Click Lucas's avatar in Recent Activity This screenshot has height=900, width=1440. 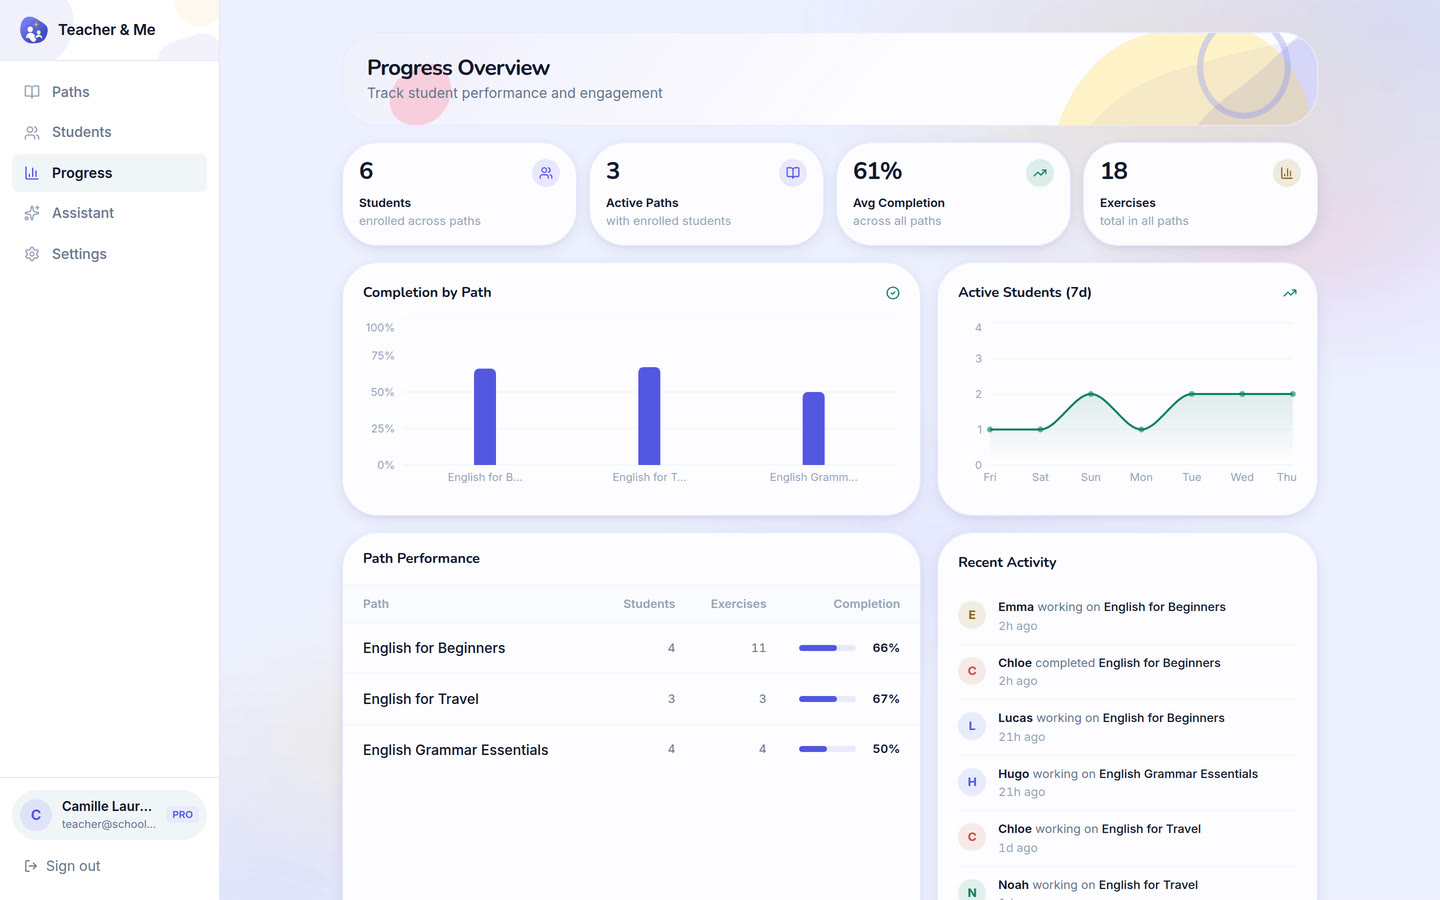[972, 726]
